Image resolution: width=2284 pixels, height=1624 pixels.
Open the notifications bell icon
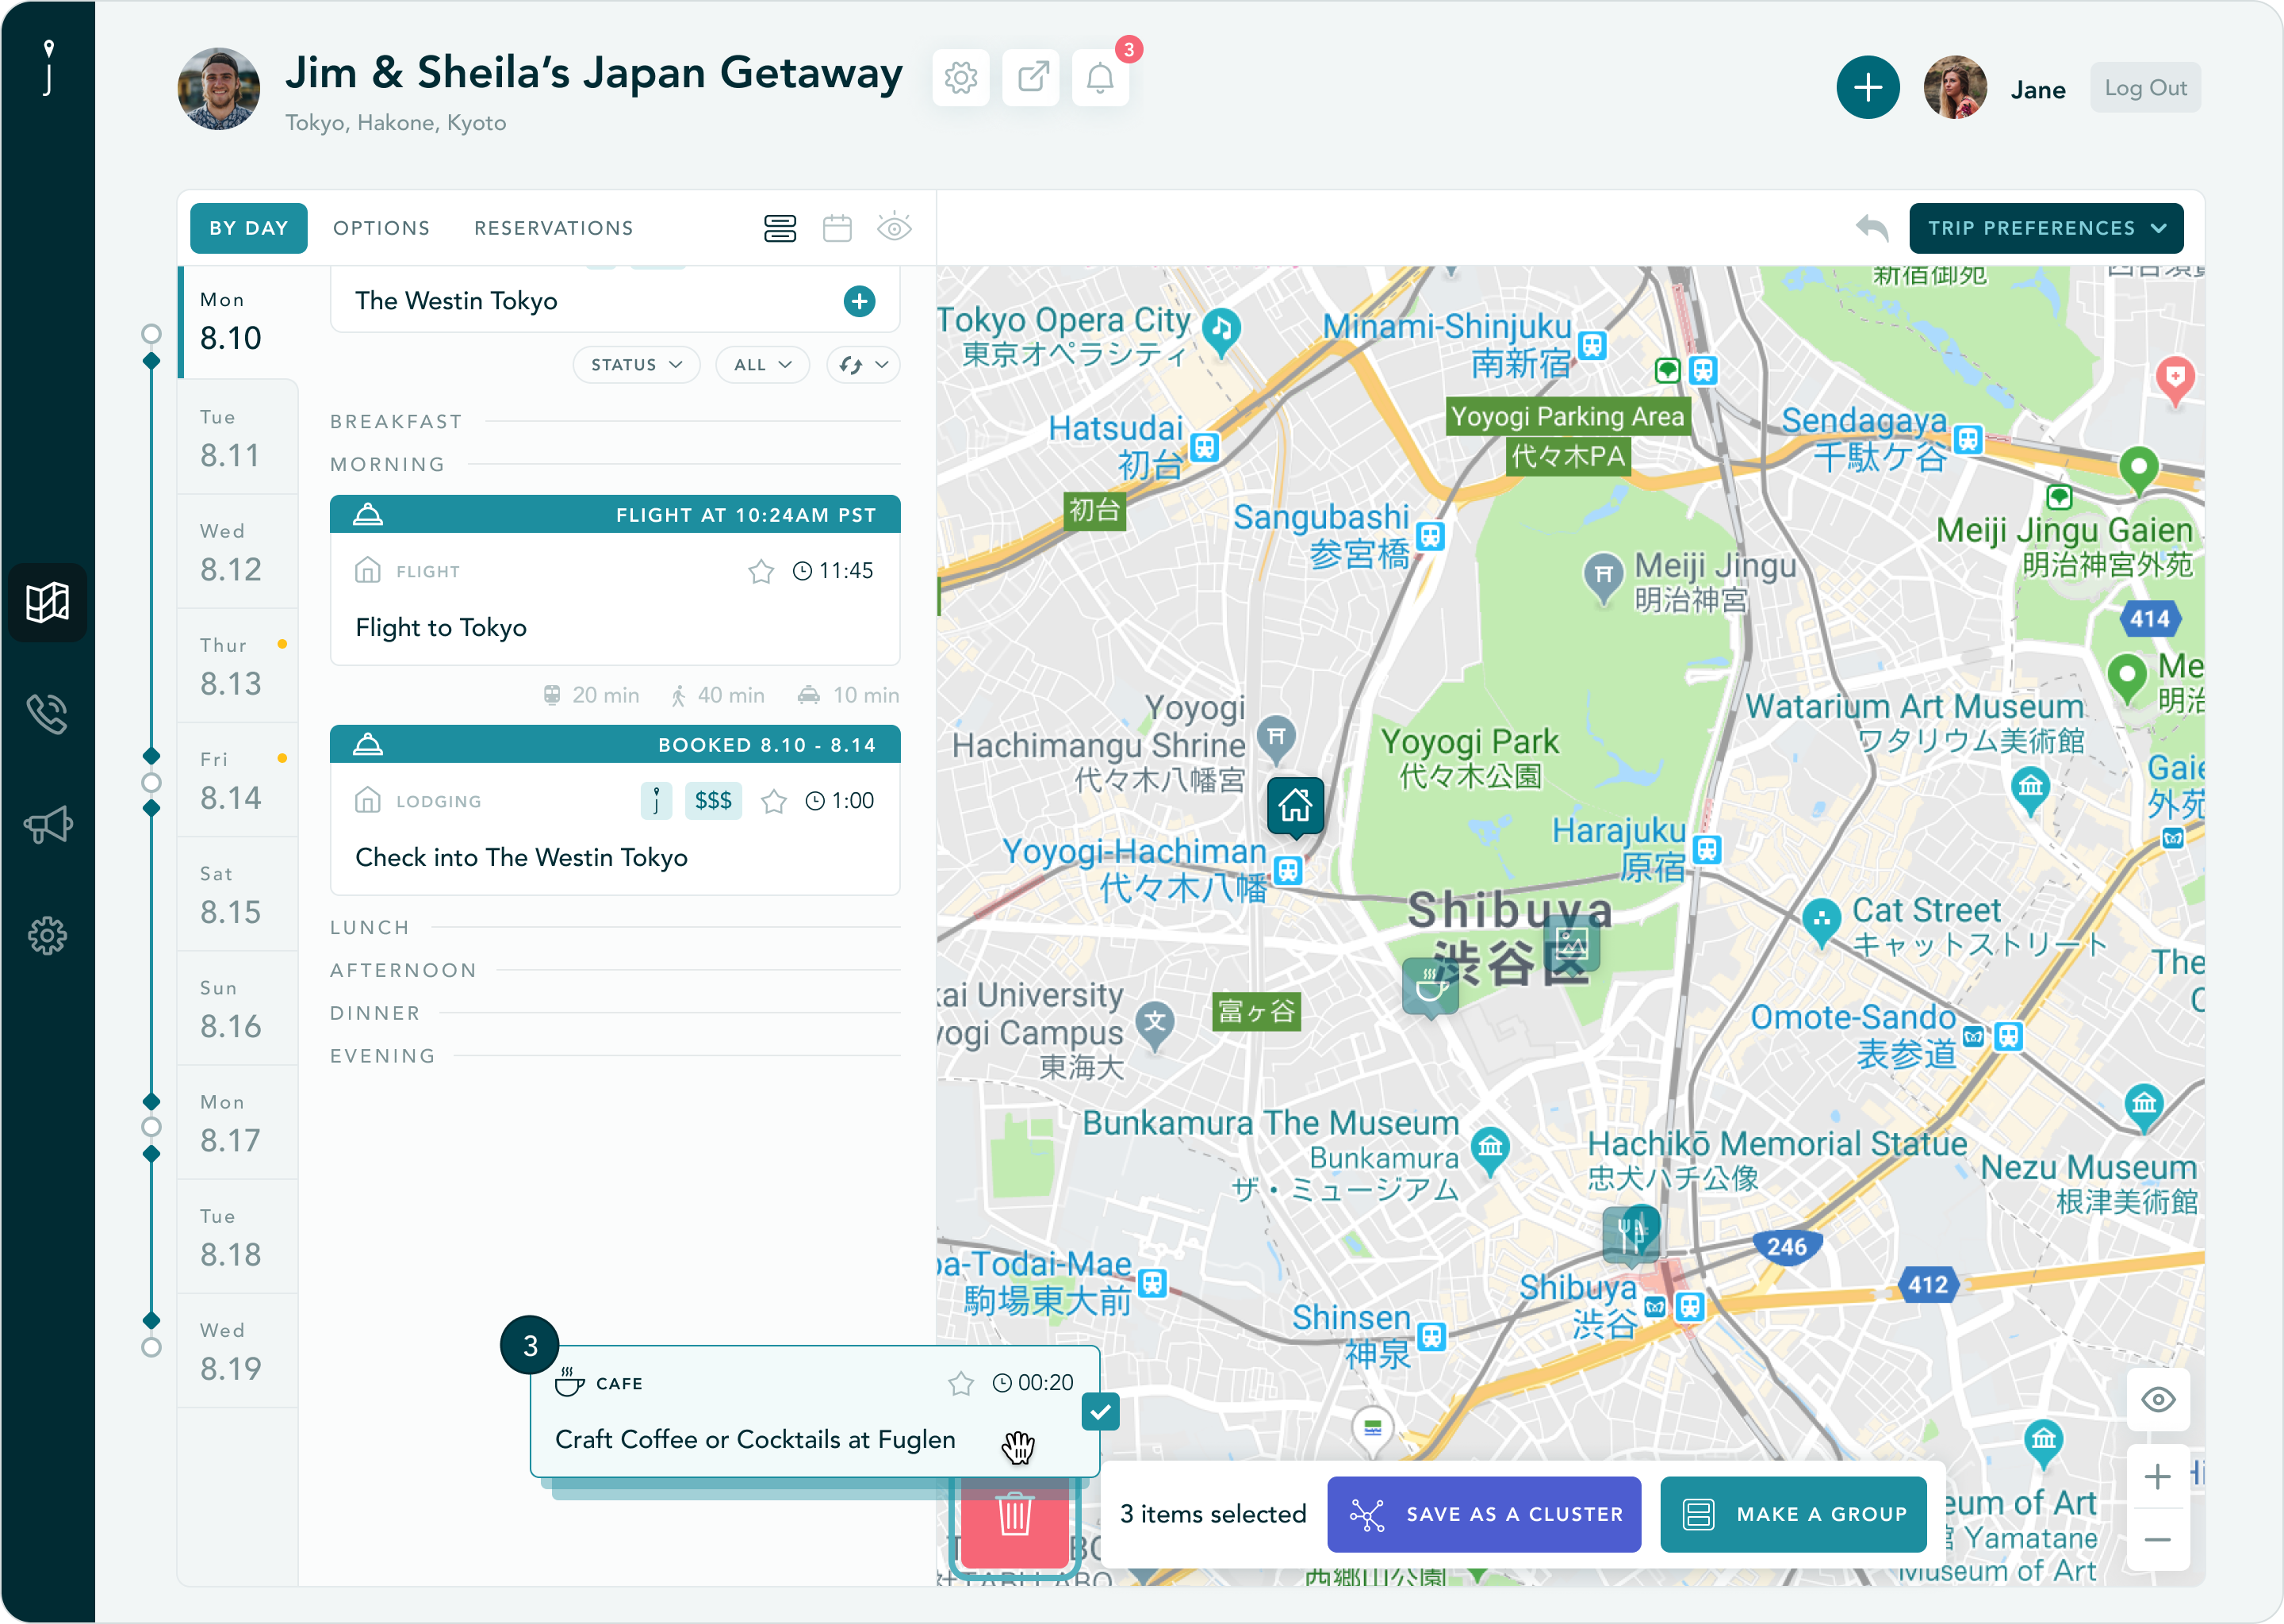(1100, 78)
